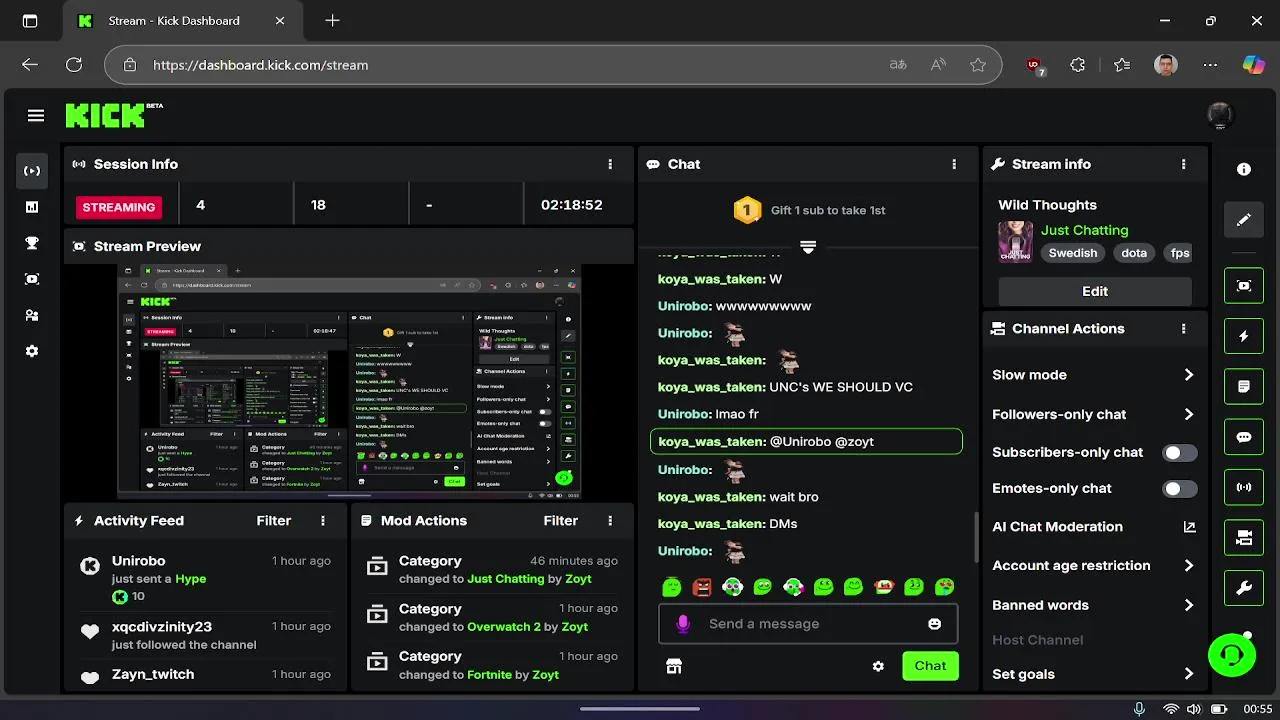Collapse the gift leaderboard arrow in chat

point(808,247)
